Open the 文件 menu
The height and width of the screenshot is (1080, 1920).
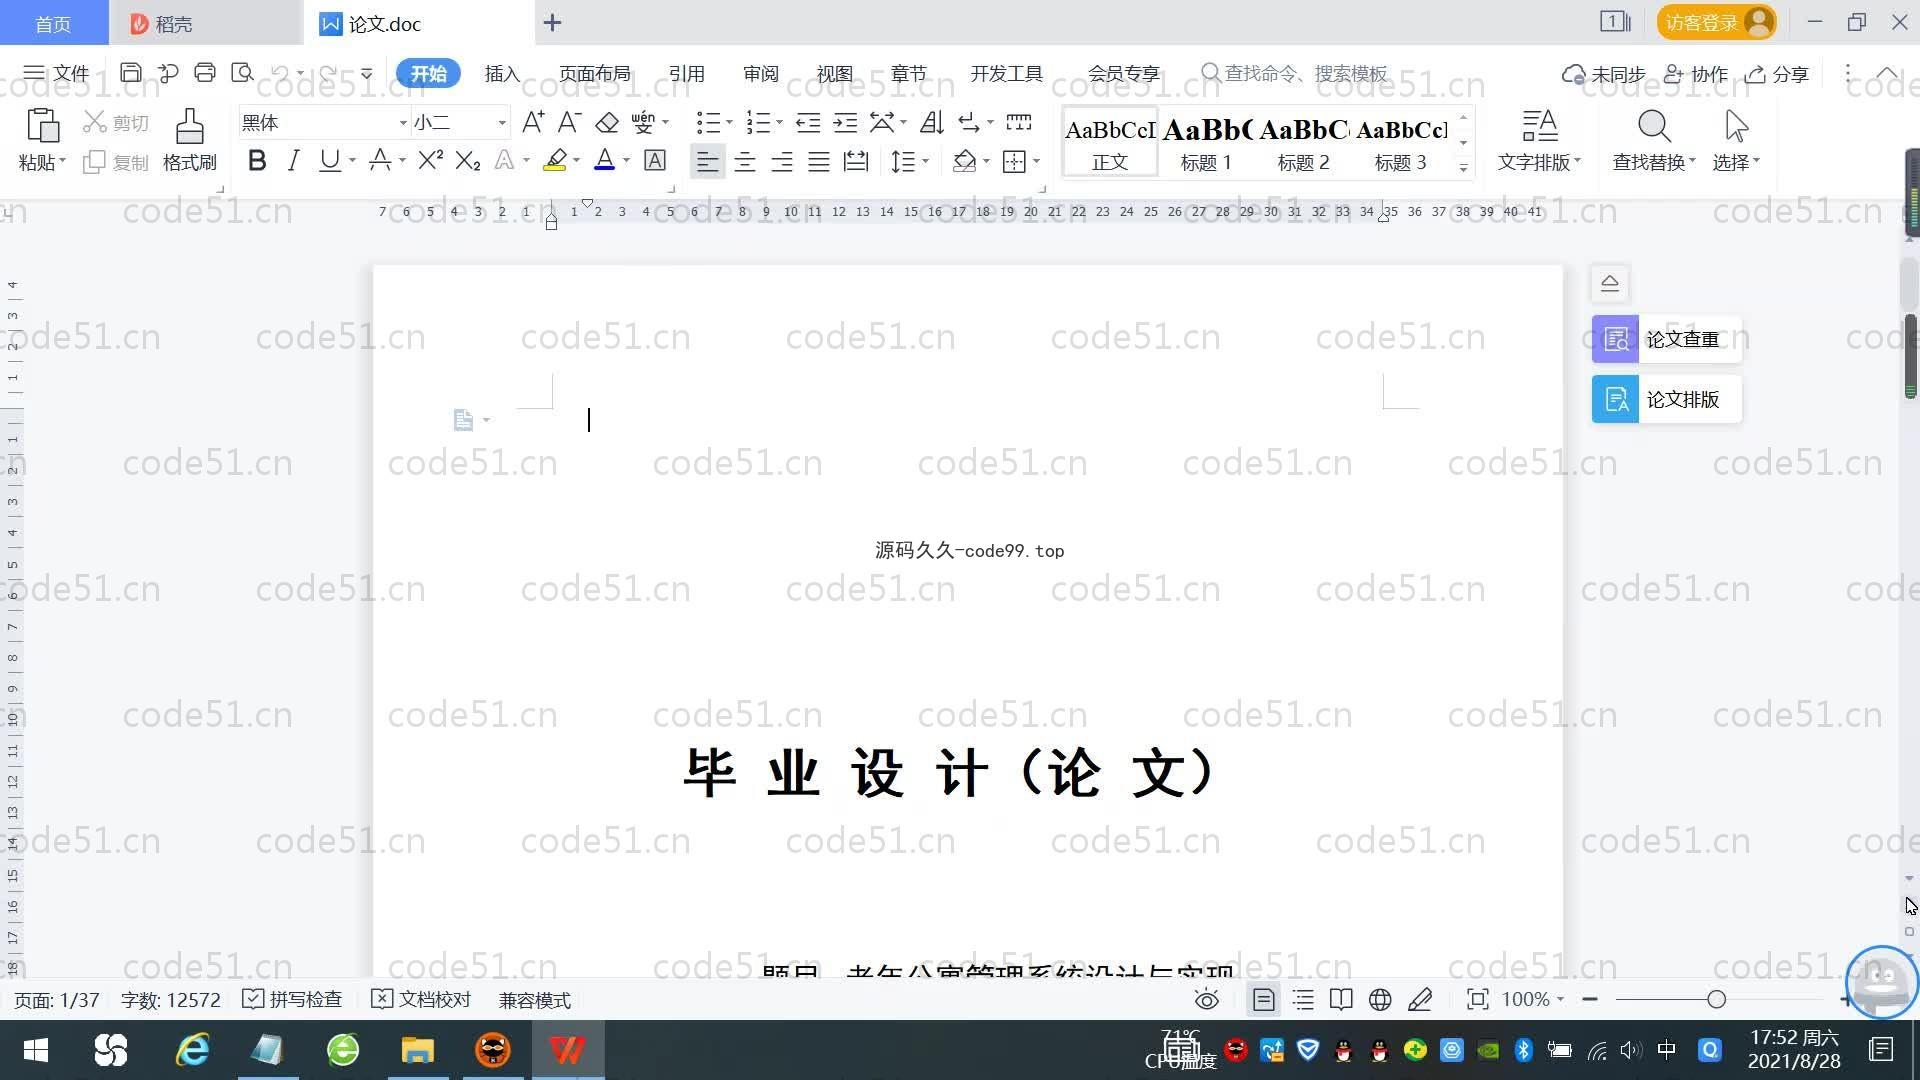(x=56, y=73)
